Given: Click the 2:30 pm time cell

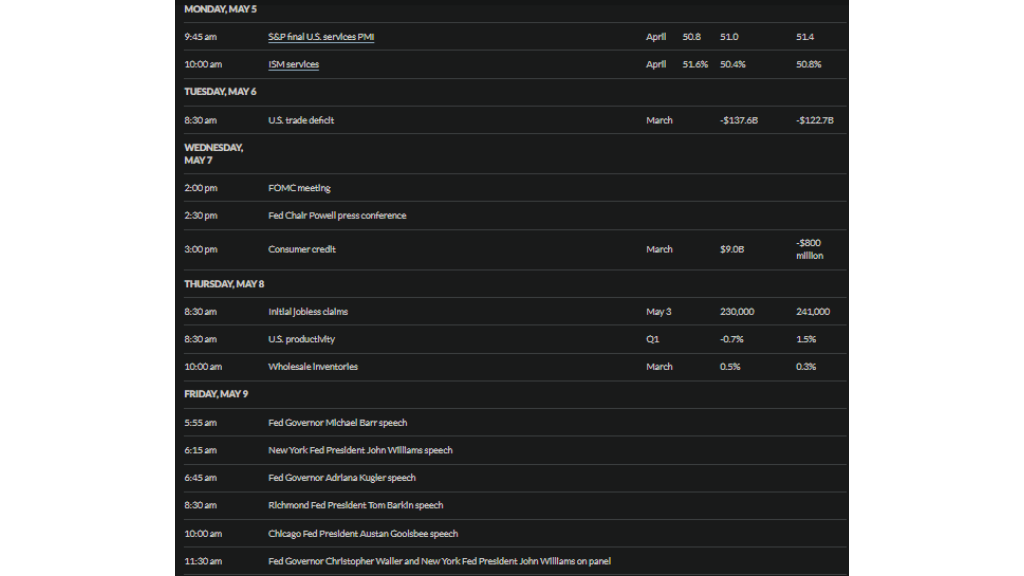Looking at the screenshot, I should coord(200,216).
